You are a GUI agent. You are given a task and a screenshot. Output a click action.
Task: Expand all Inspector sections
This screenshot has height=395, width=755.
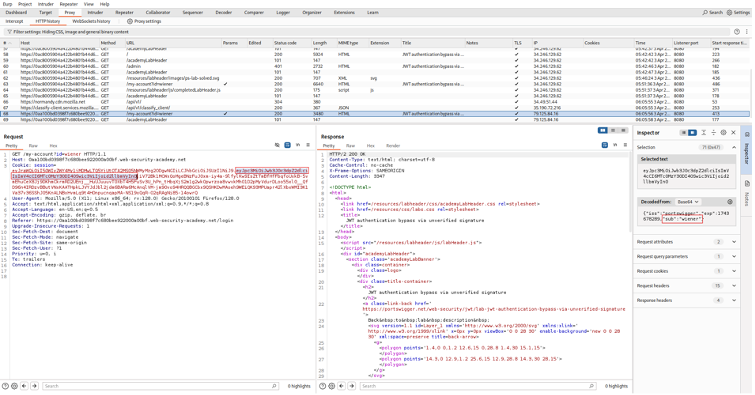coord(703,132)
